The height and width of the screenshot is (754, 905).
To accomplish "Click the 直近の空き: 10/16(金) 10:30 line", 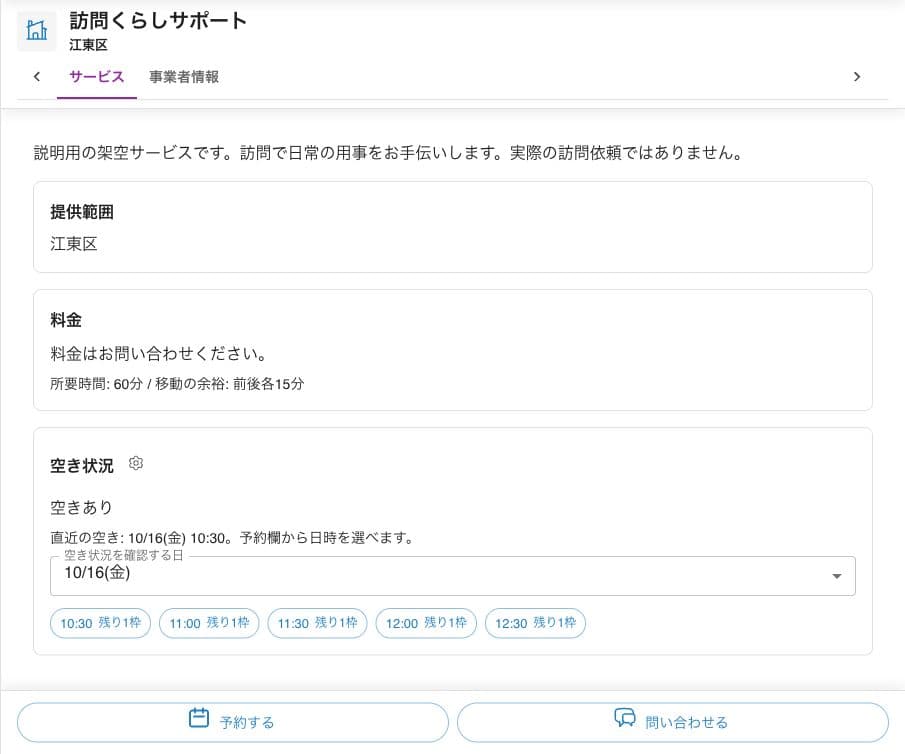I will pyautogui.click(x=232, y=538).
